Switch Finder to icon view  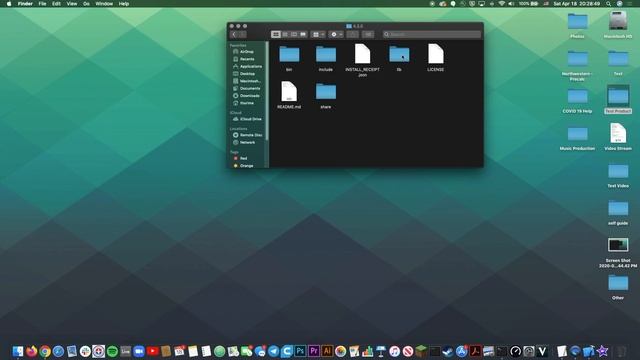point(276,35)
